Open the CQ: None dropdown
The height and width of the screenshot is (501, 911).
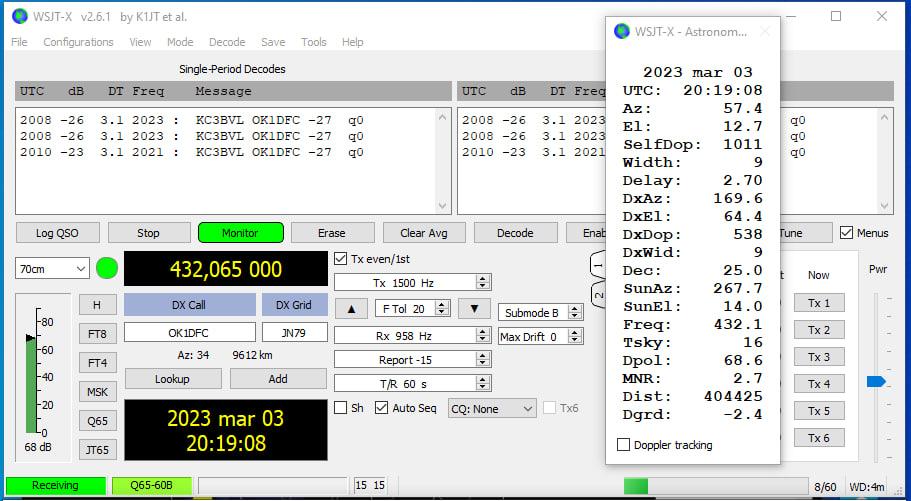492,409
